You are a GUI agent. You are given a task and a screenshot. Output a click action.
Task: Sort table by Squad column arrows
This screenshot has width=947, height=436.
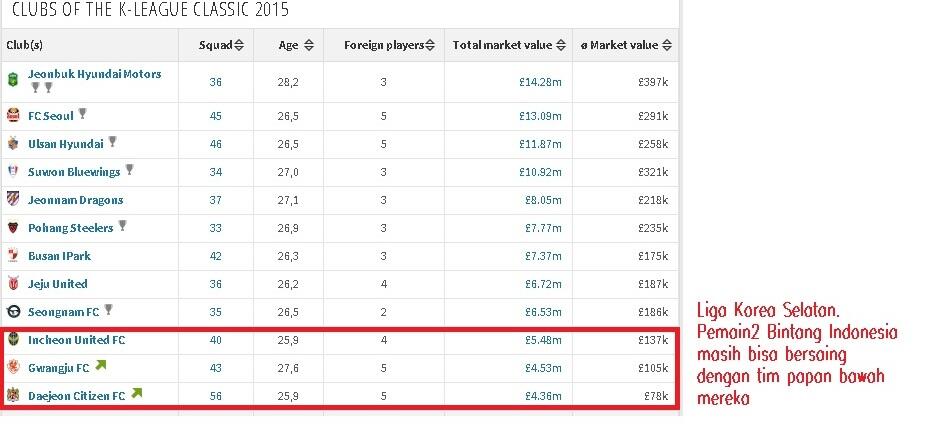(239, 45)
